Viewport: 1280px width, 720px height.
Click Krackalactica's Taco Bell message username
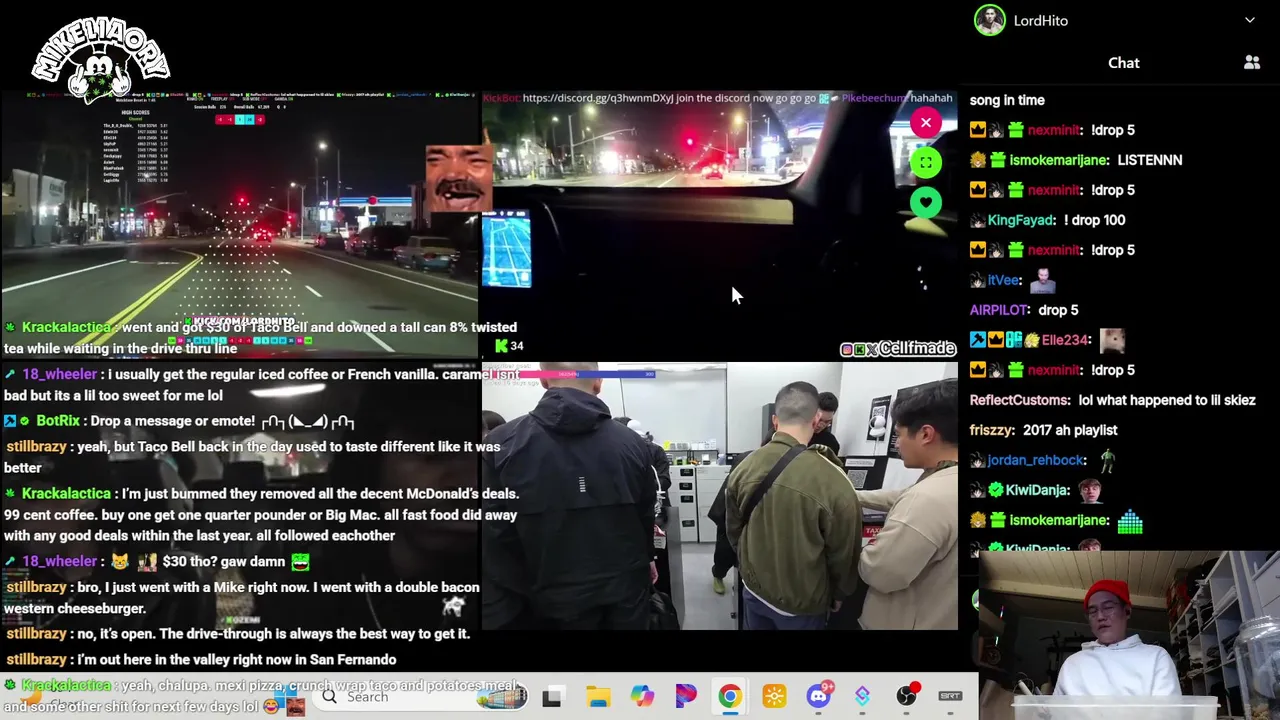point(66,327)
